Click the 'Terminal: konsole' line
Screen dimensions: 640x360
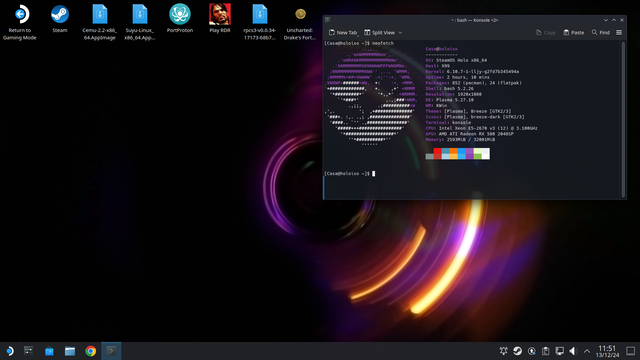[448, 122]
